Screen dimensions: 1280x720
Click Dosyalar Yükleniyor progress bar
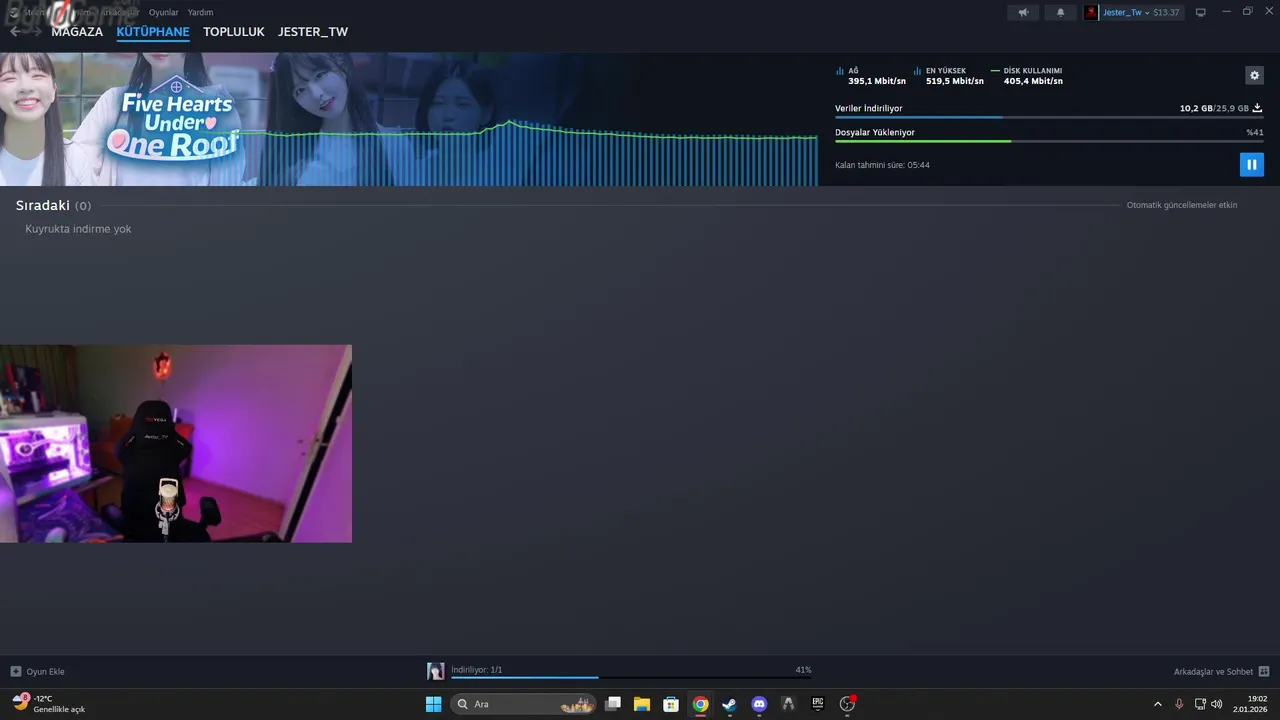[1049, 141]
